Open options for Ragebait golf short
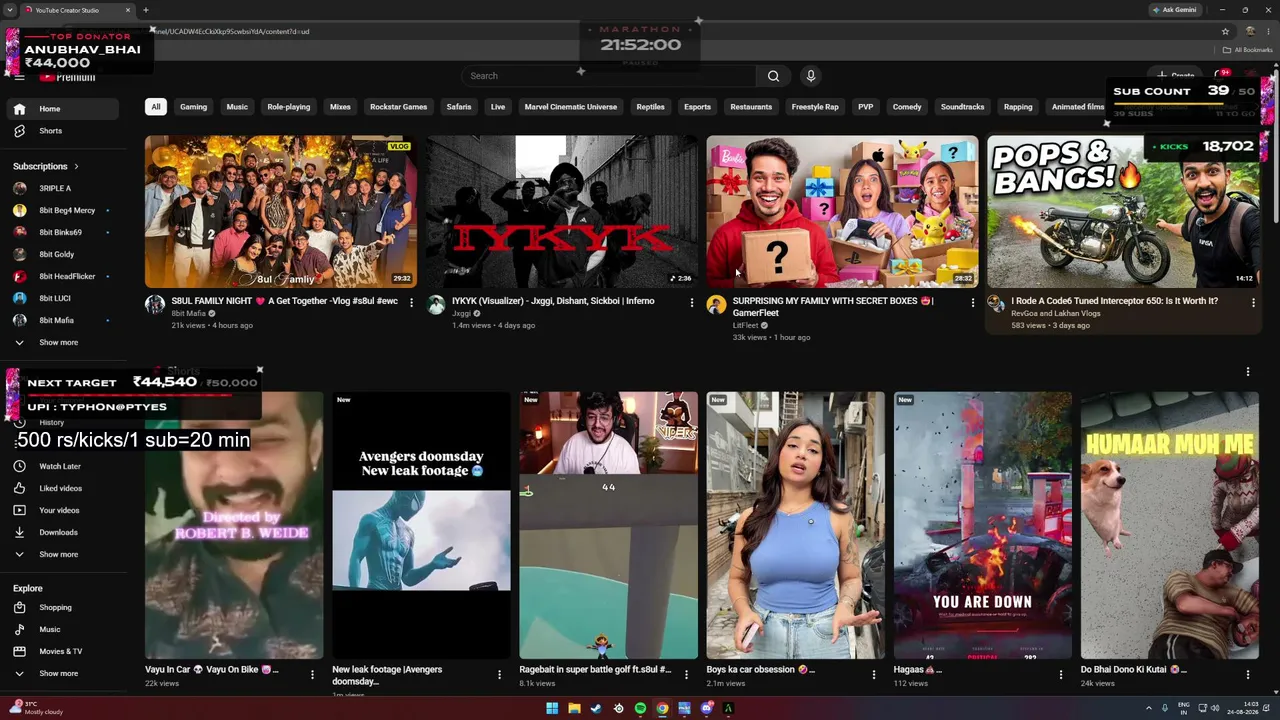Image resolution: width=1280 pixels, height=720 pixels. pos(686,675)
